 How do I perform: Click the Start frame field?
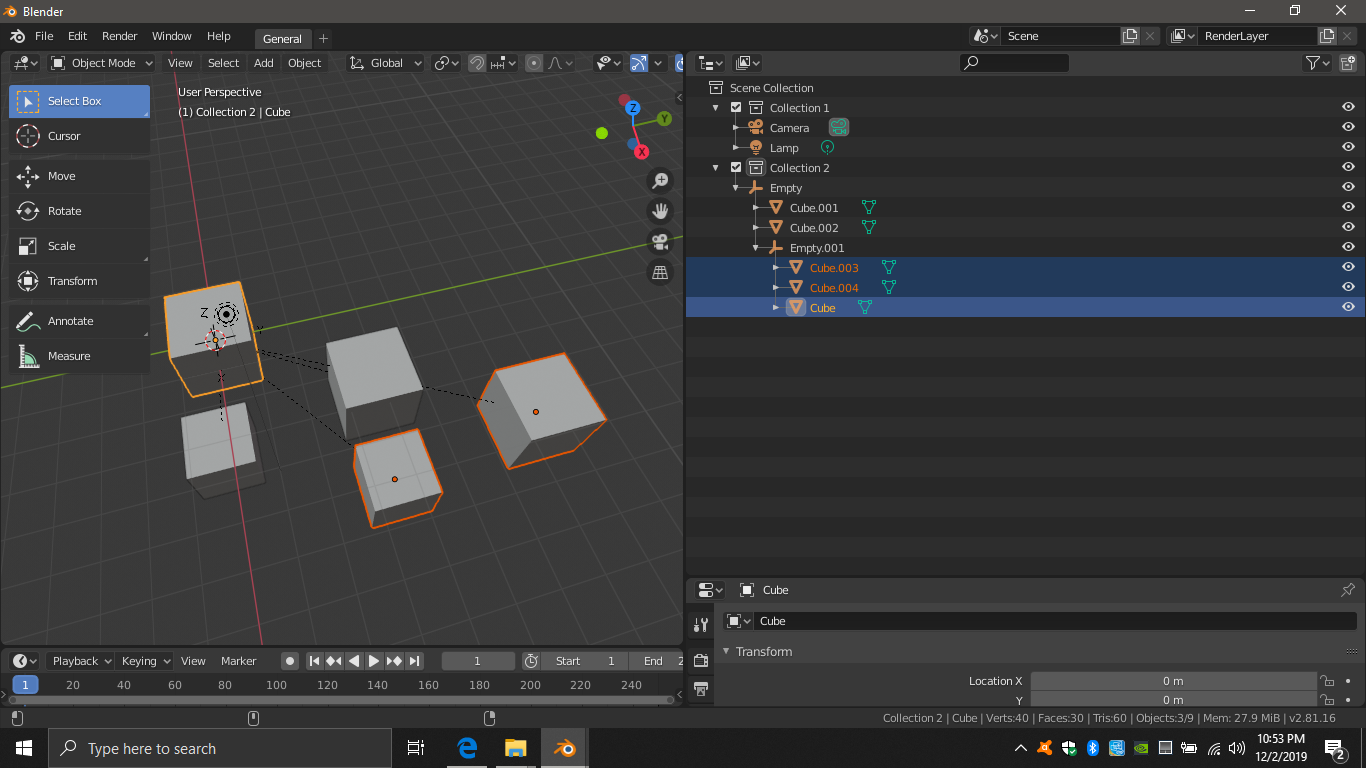(x=587, y=661)
